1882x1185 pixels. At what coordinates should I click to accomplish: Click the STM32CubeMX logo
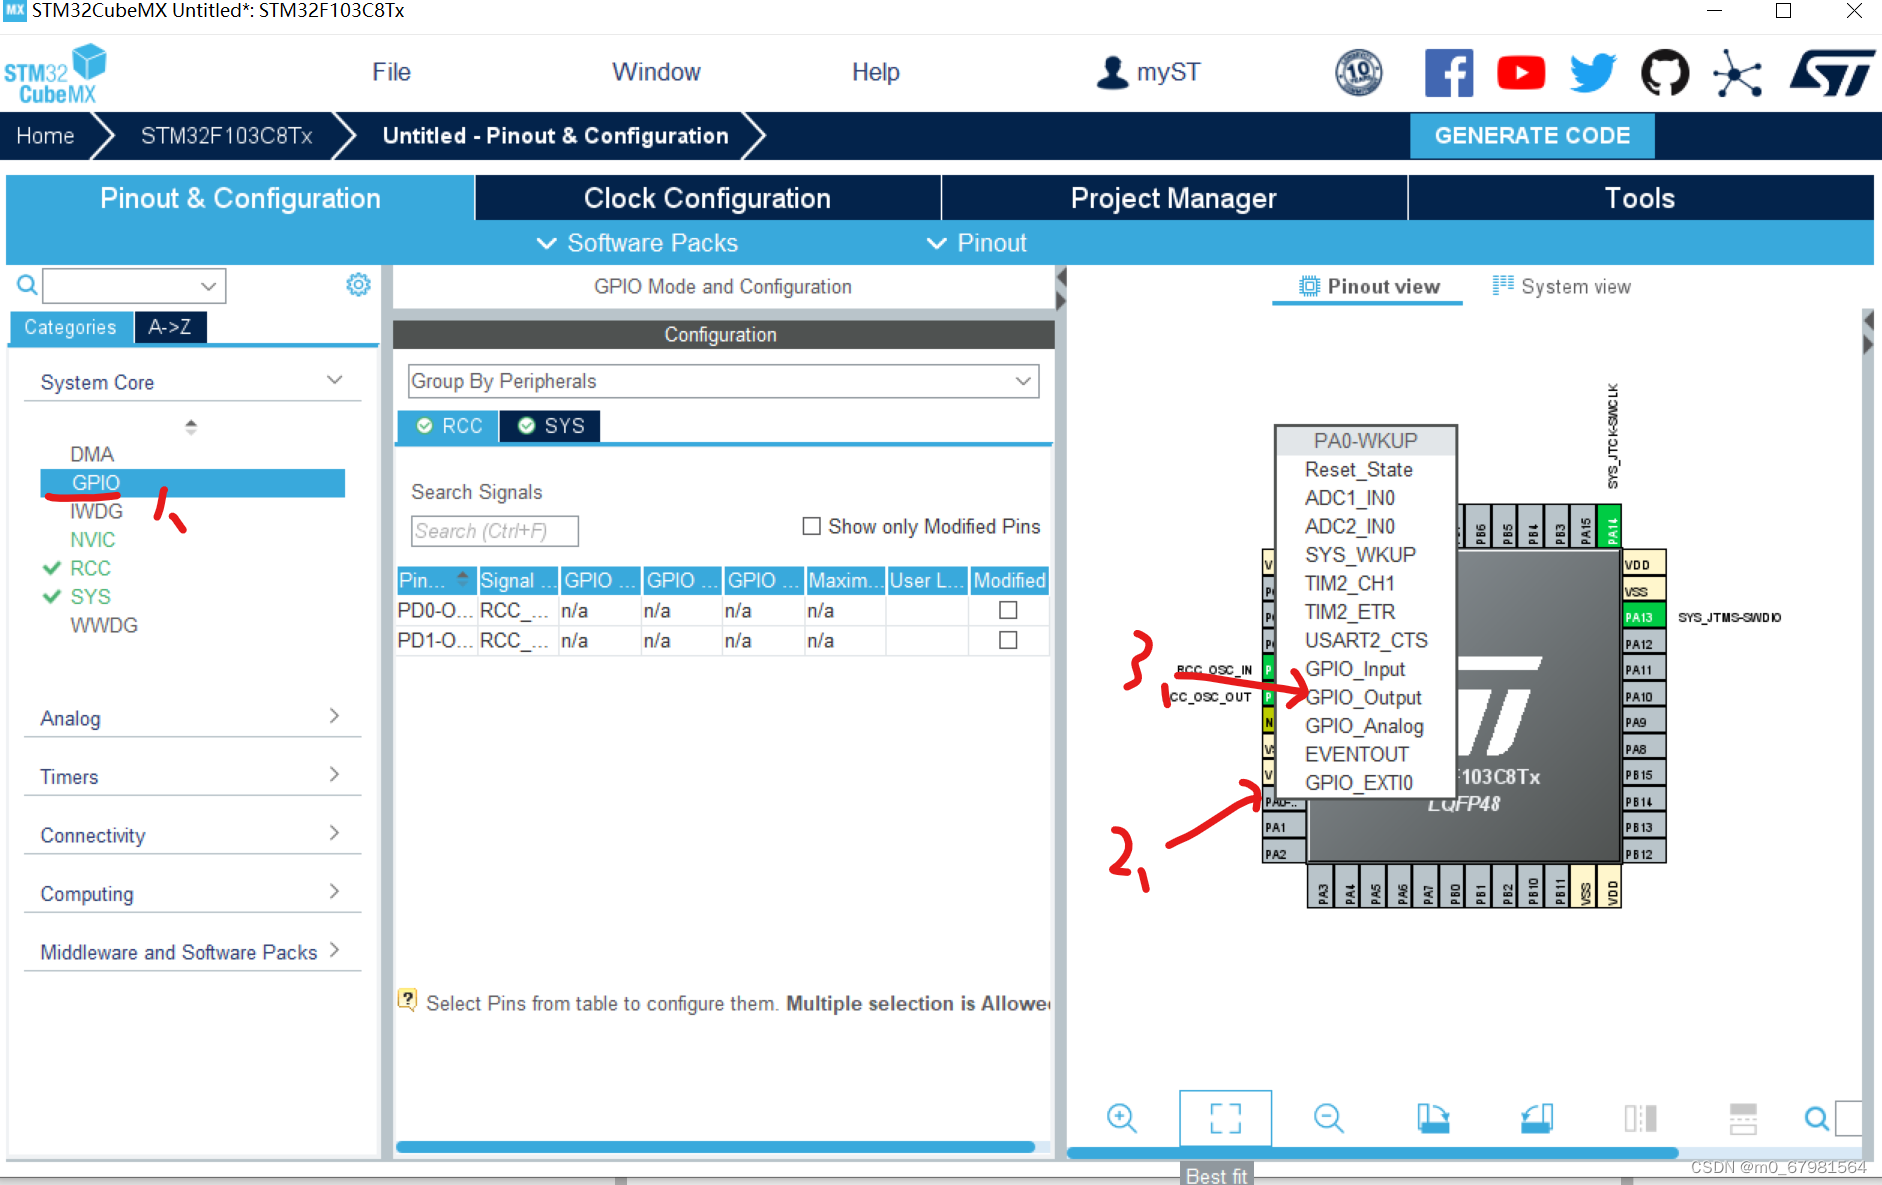(55, 74)
